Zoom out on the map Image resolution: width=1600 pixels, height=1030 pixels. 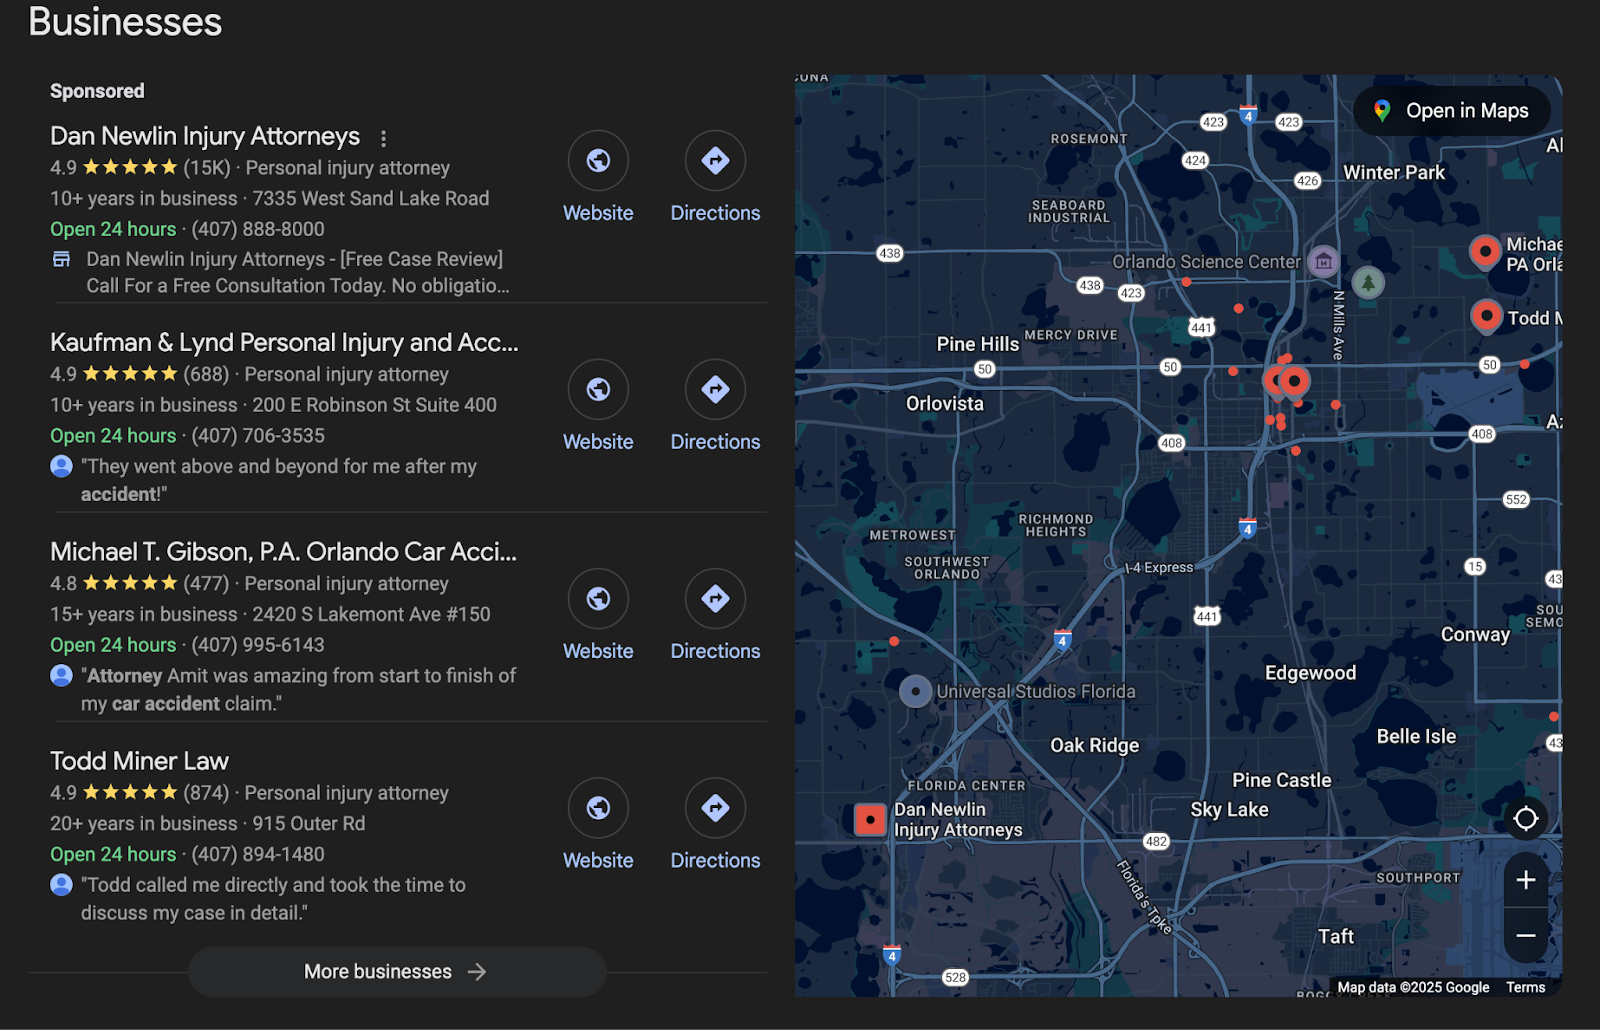coord(1525,936)
